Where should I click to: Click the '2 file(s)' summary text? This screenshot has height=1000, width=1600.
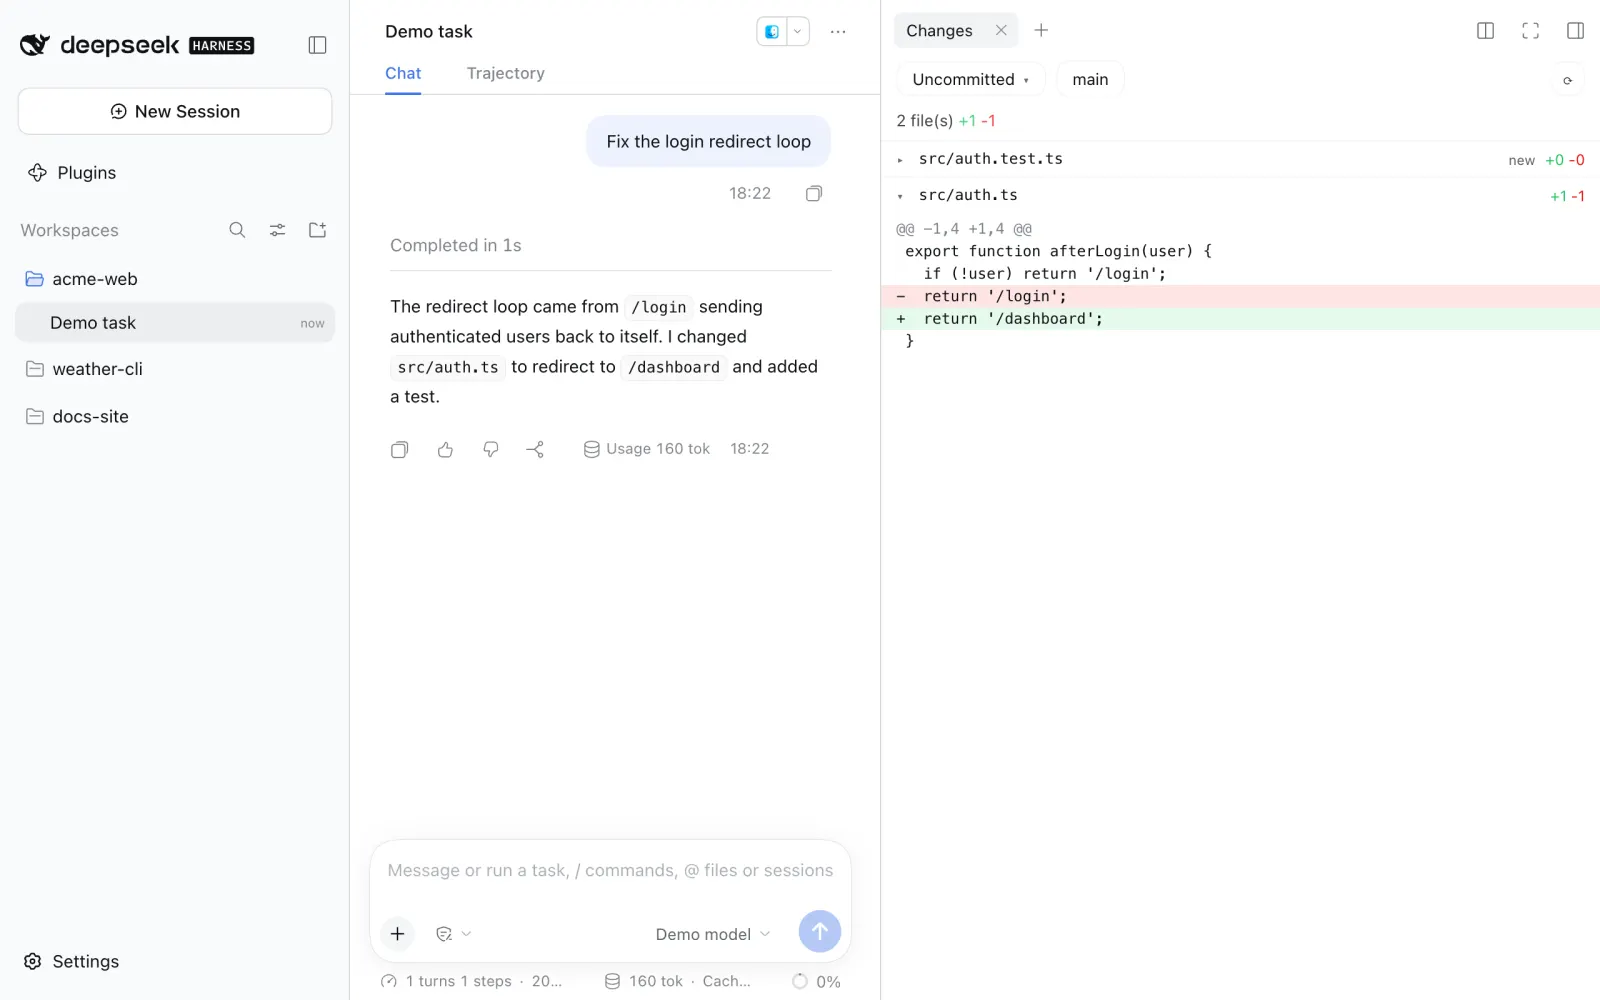924,121
